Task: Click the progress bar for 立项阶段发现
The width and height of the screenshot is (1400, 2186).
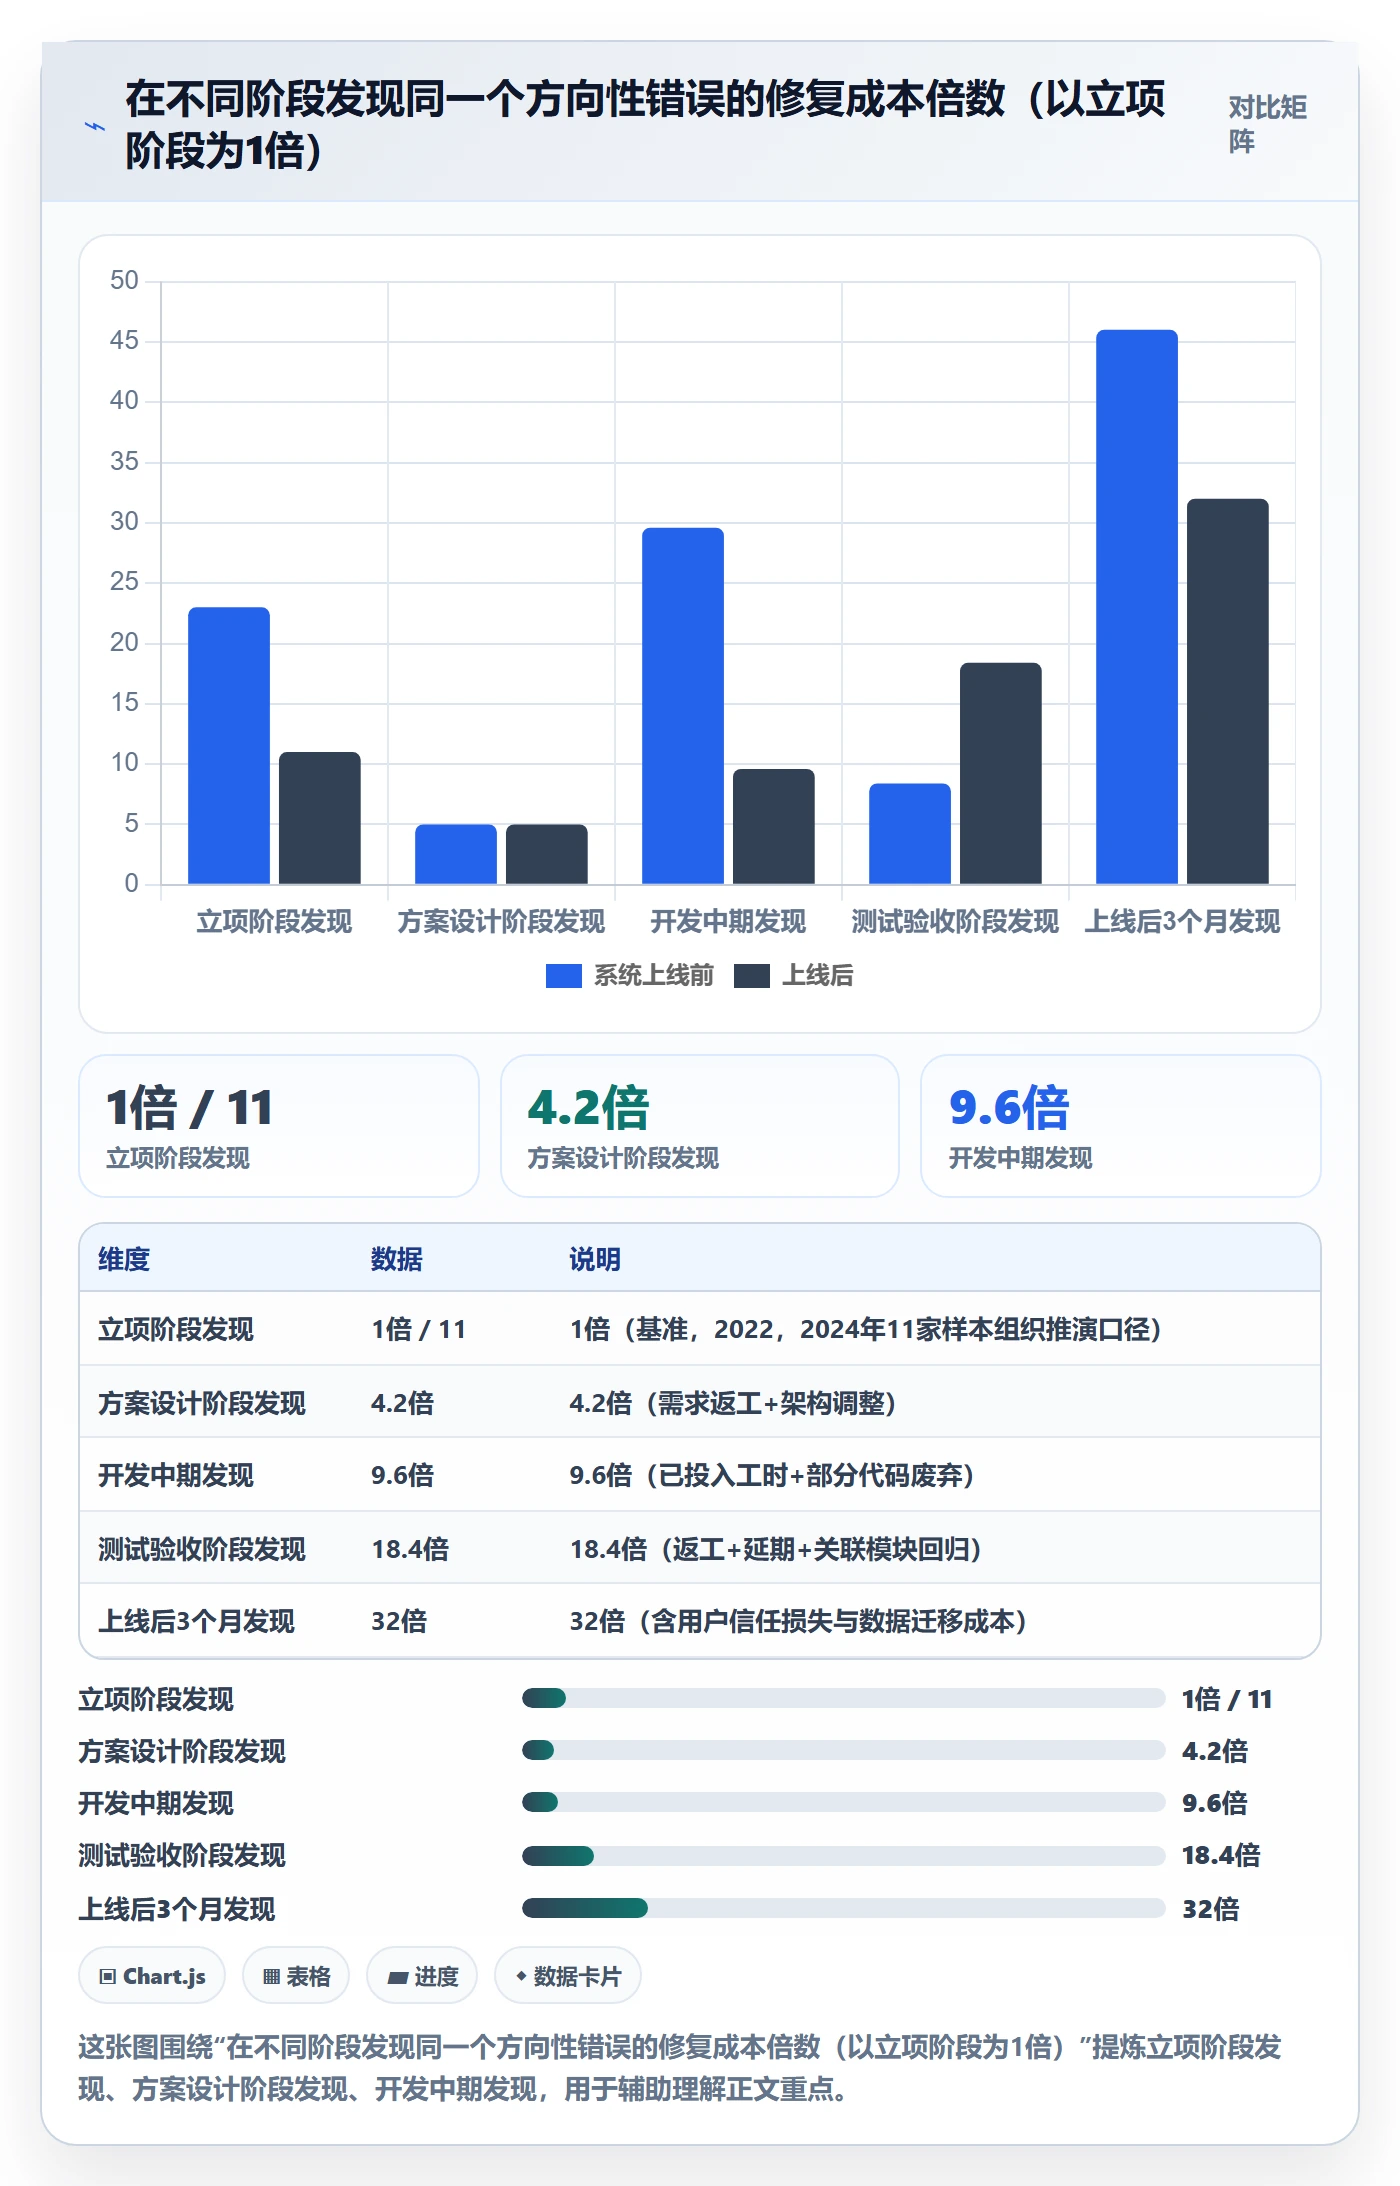Action: click(x=844, y=1698)
